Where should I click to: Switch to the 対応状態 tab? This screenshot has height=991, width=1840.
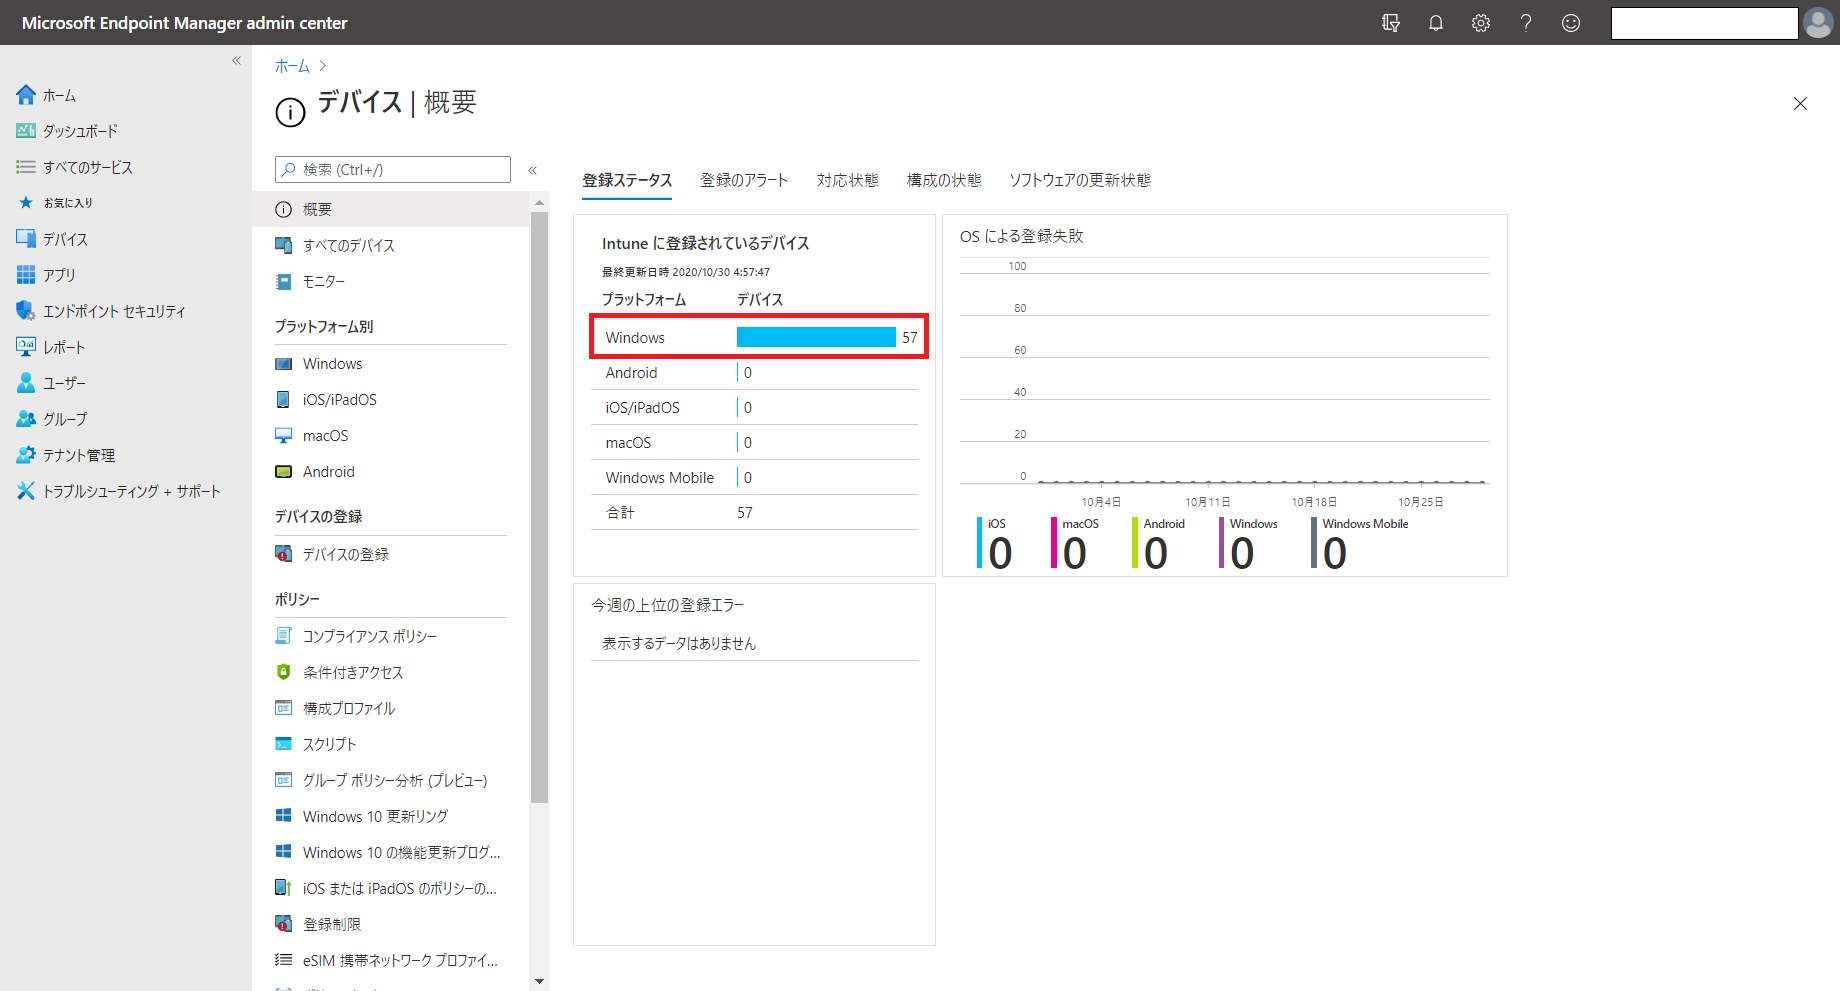pyautogui.click(x=848, y=180)
